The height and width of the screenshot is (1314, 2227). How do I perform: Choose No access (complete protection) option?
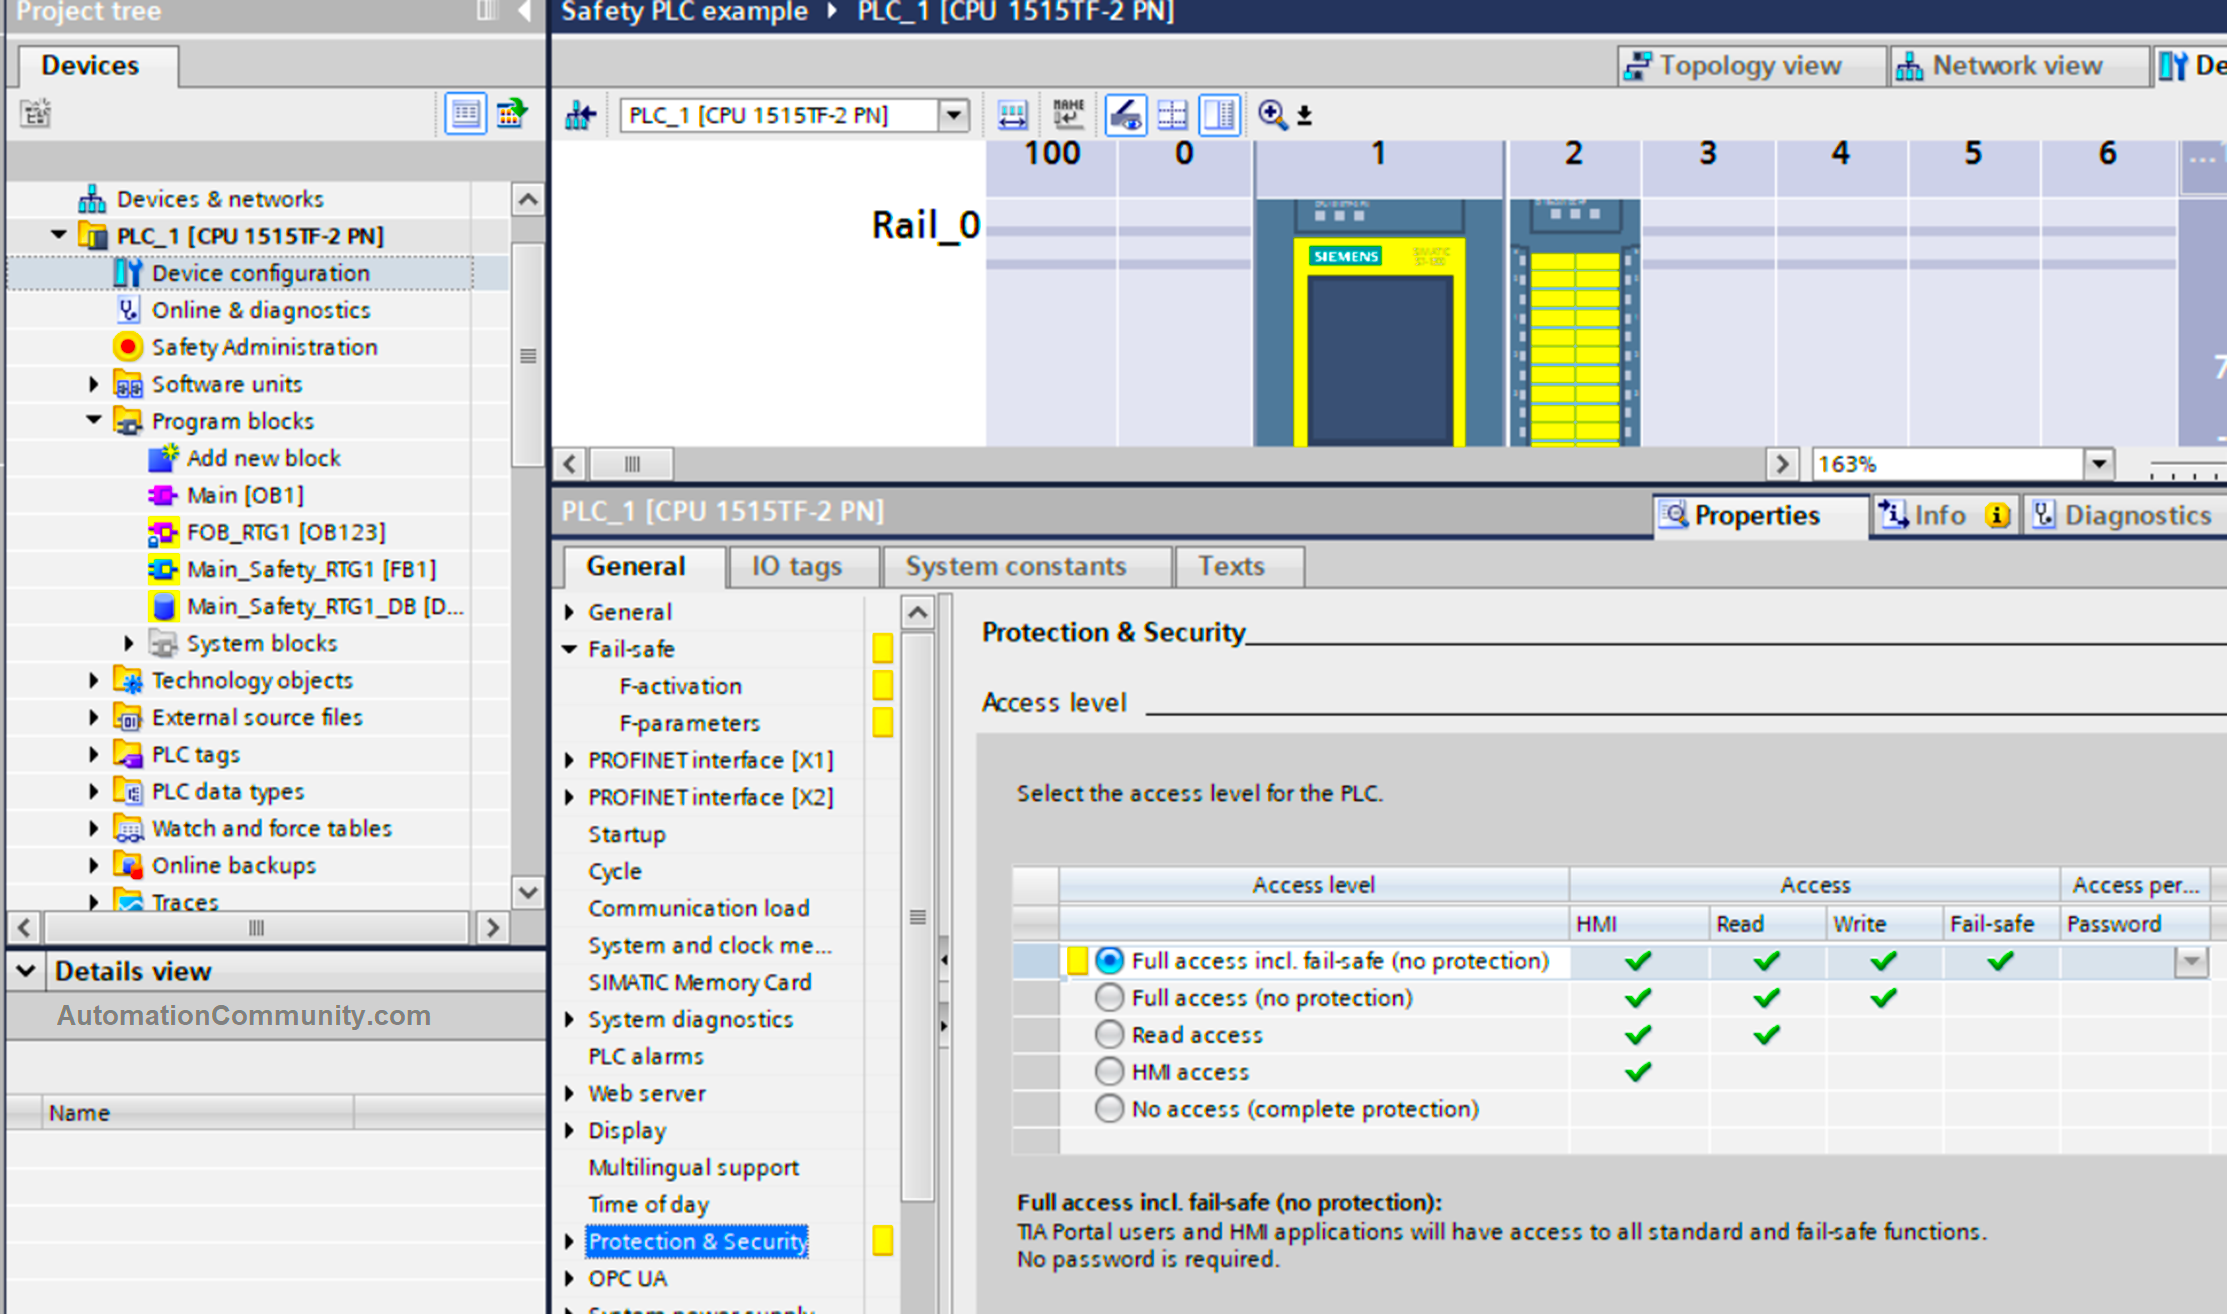1109,1108
